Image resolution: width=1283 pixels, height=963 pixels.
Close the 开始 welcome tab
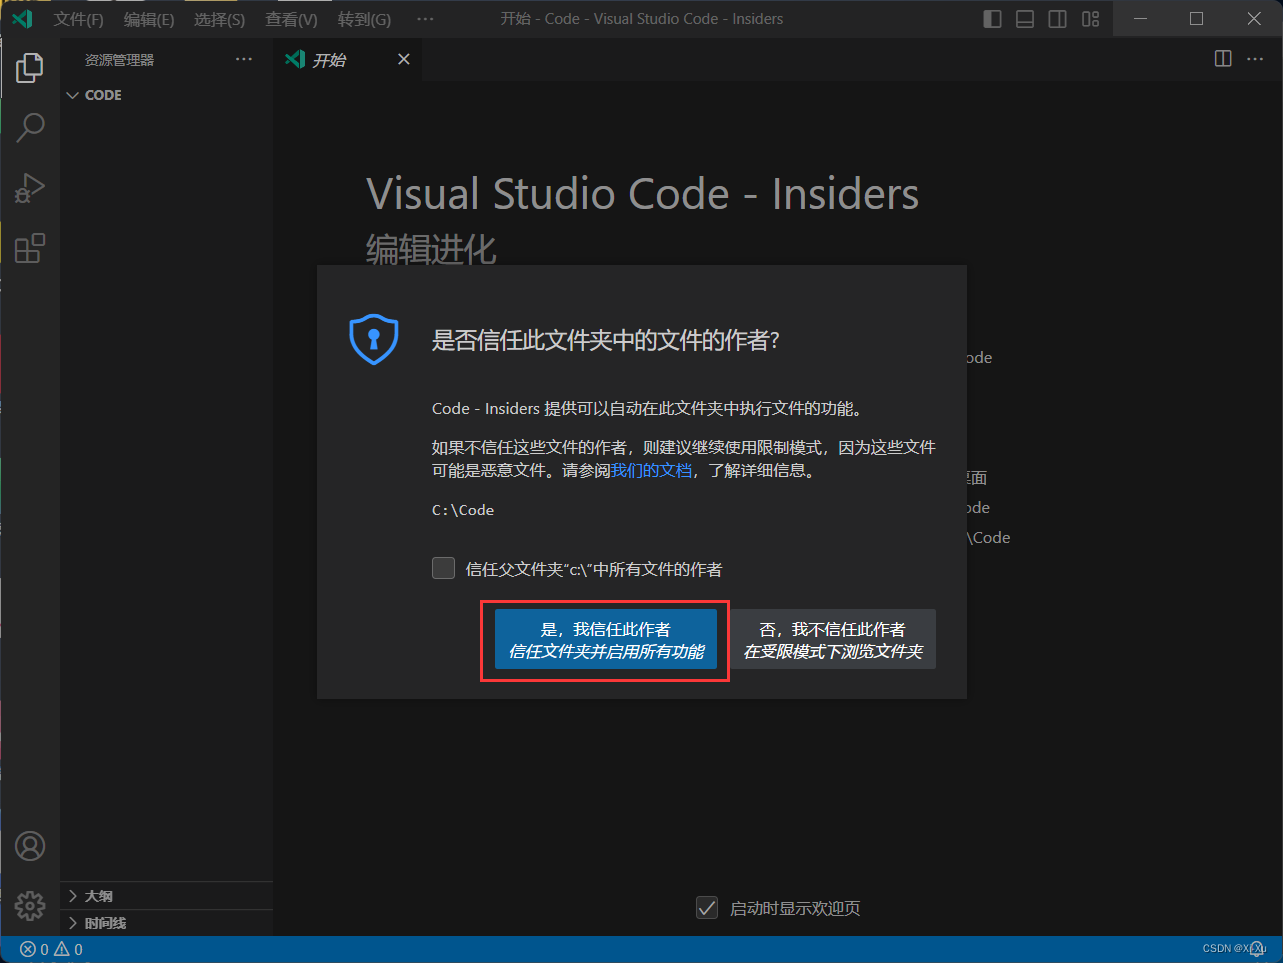tap(404, 60)
